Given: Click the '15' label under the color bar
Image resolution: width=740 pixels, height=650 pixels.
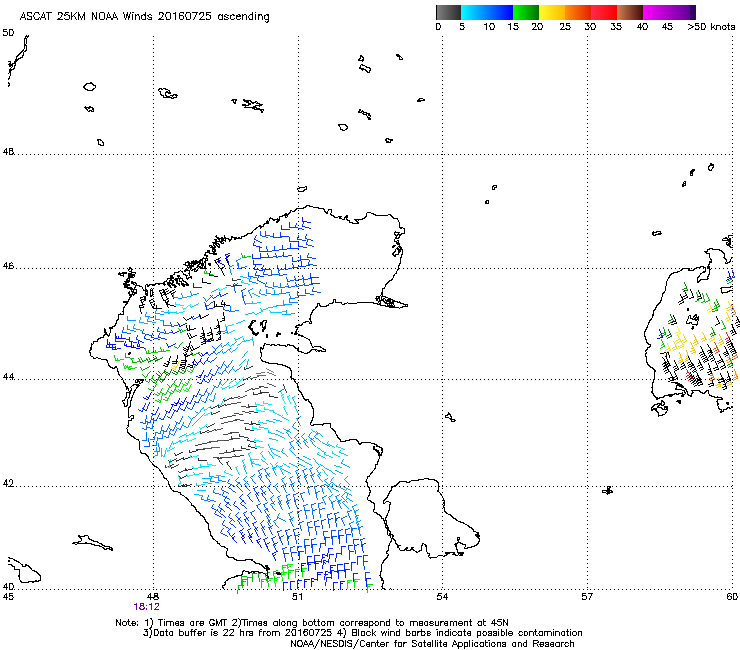Looking at the screenshot, I should 513,27.
